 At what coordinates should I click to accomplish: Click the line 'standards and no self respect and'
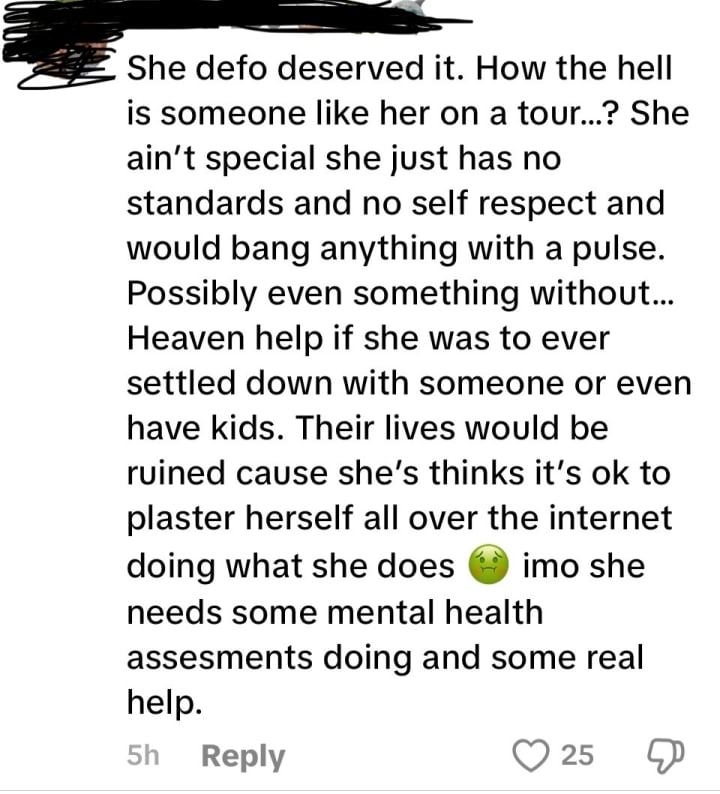[x=395, y=204]
